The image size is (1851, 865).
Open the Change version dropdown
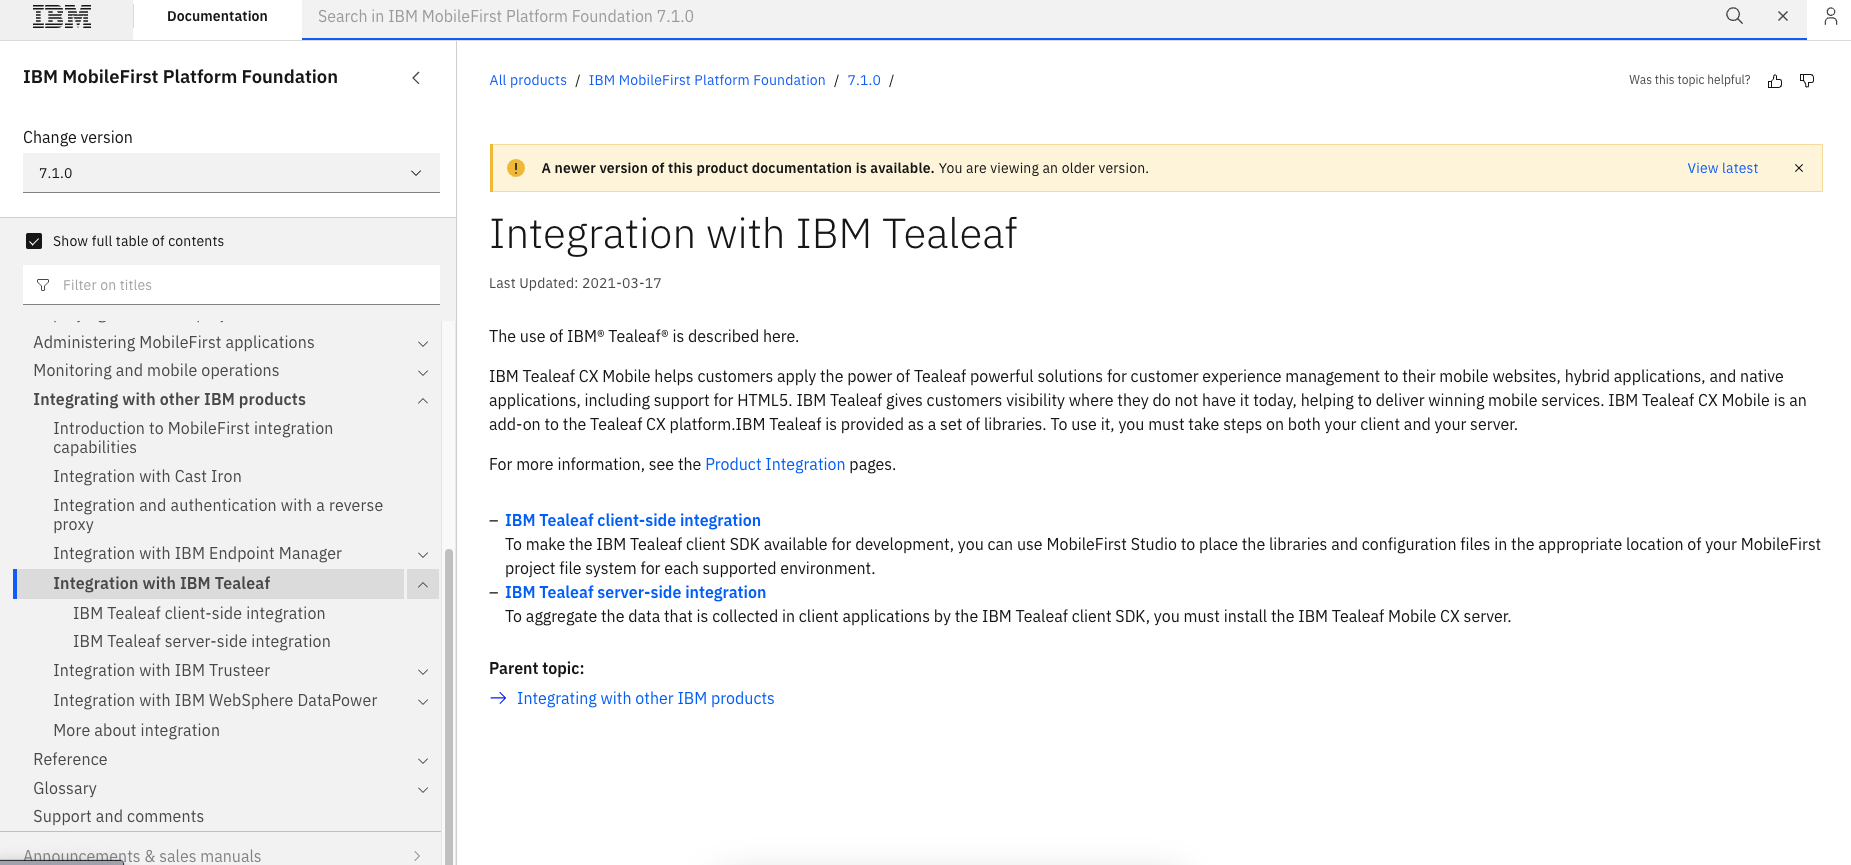(x=231, y=173)
